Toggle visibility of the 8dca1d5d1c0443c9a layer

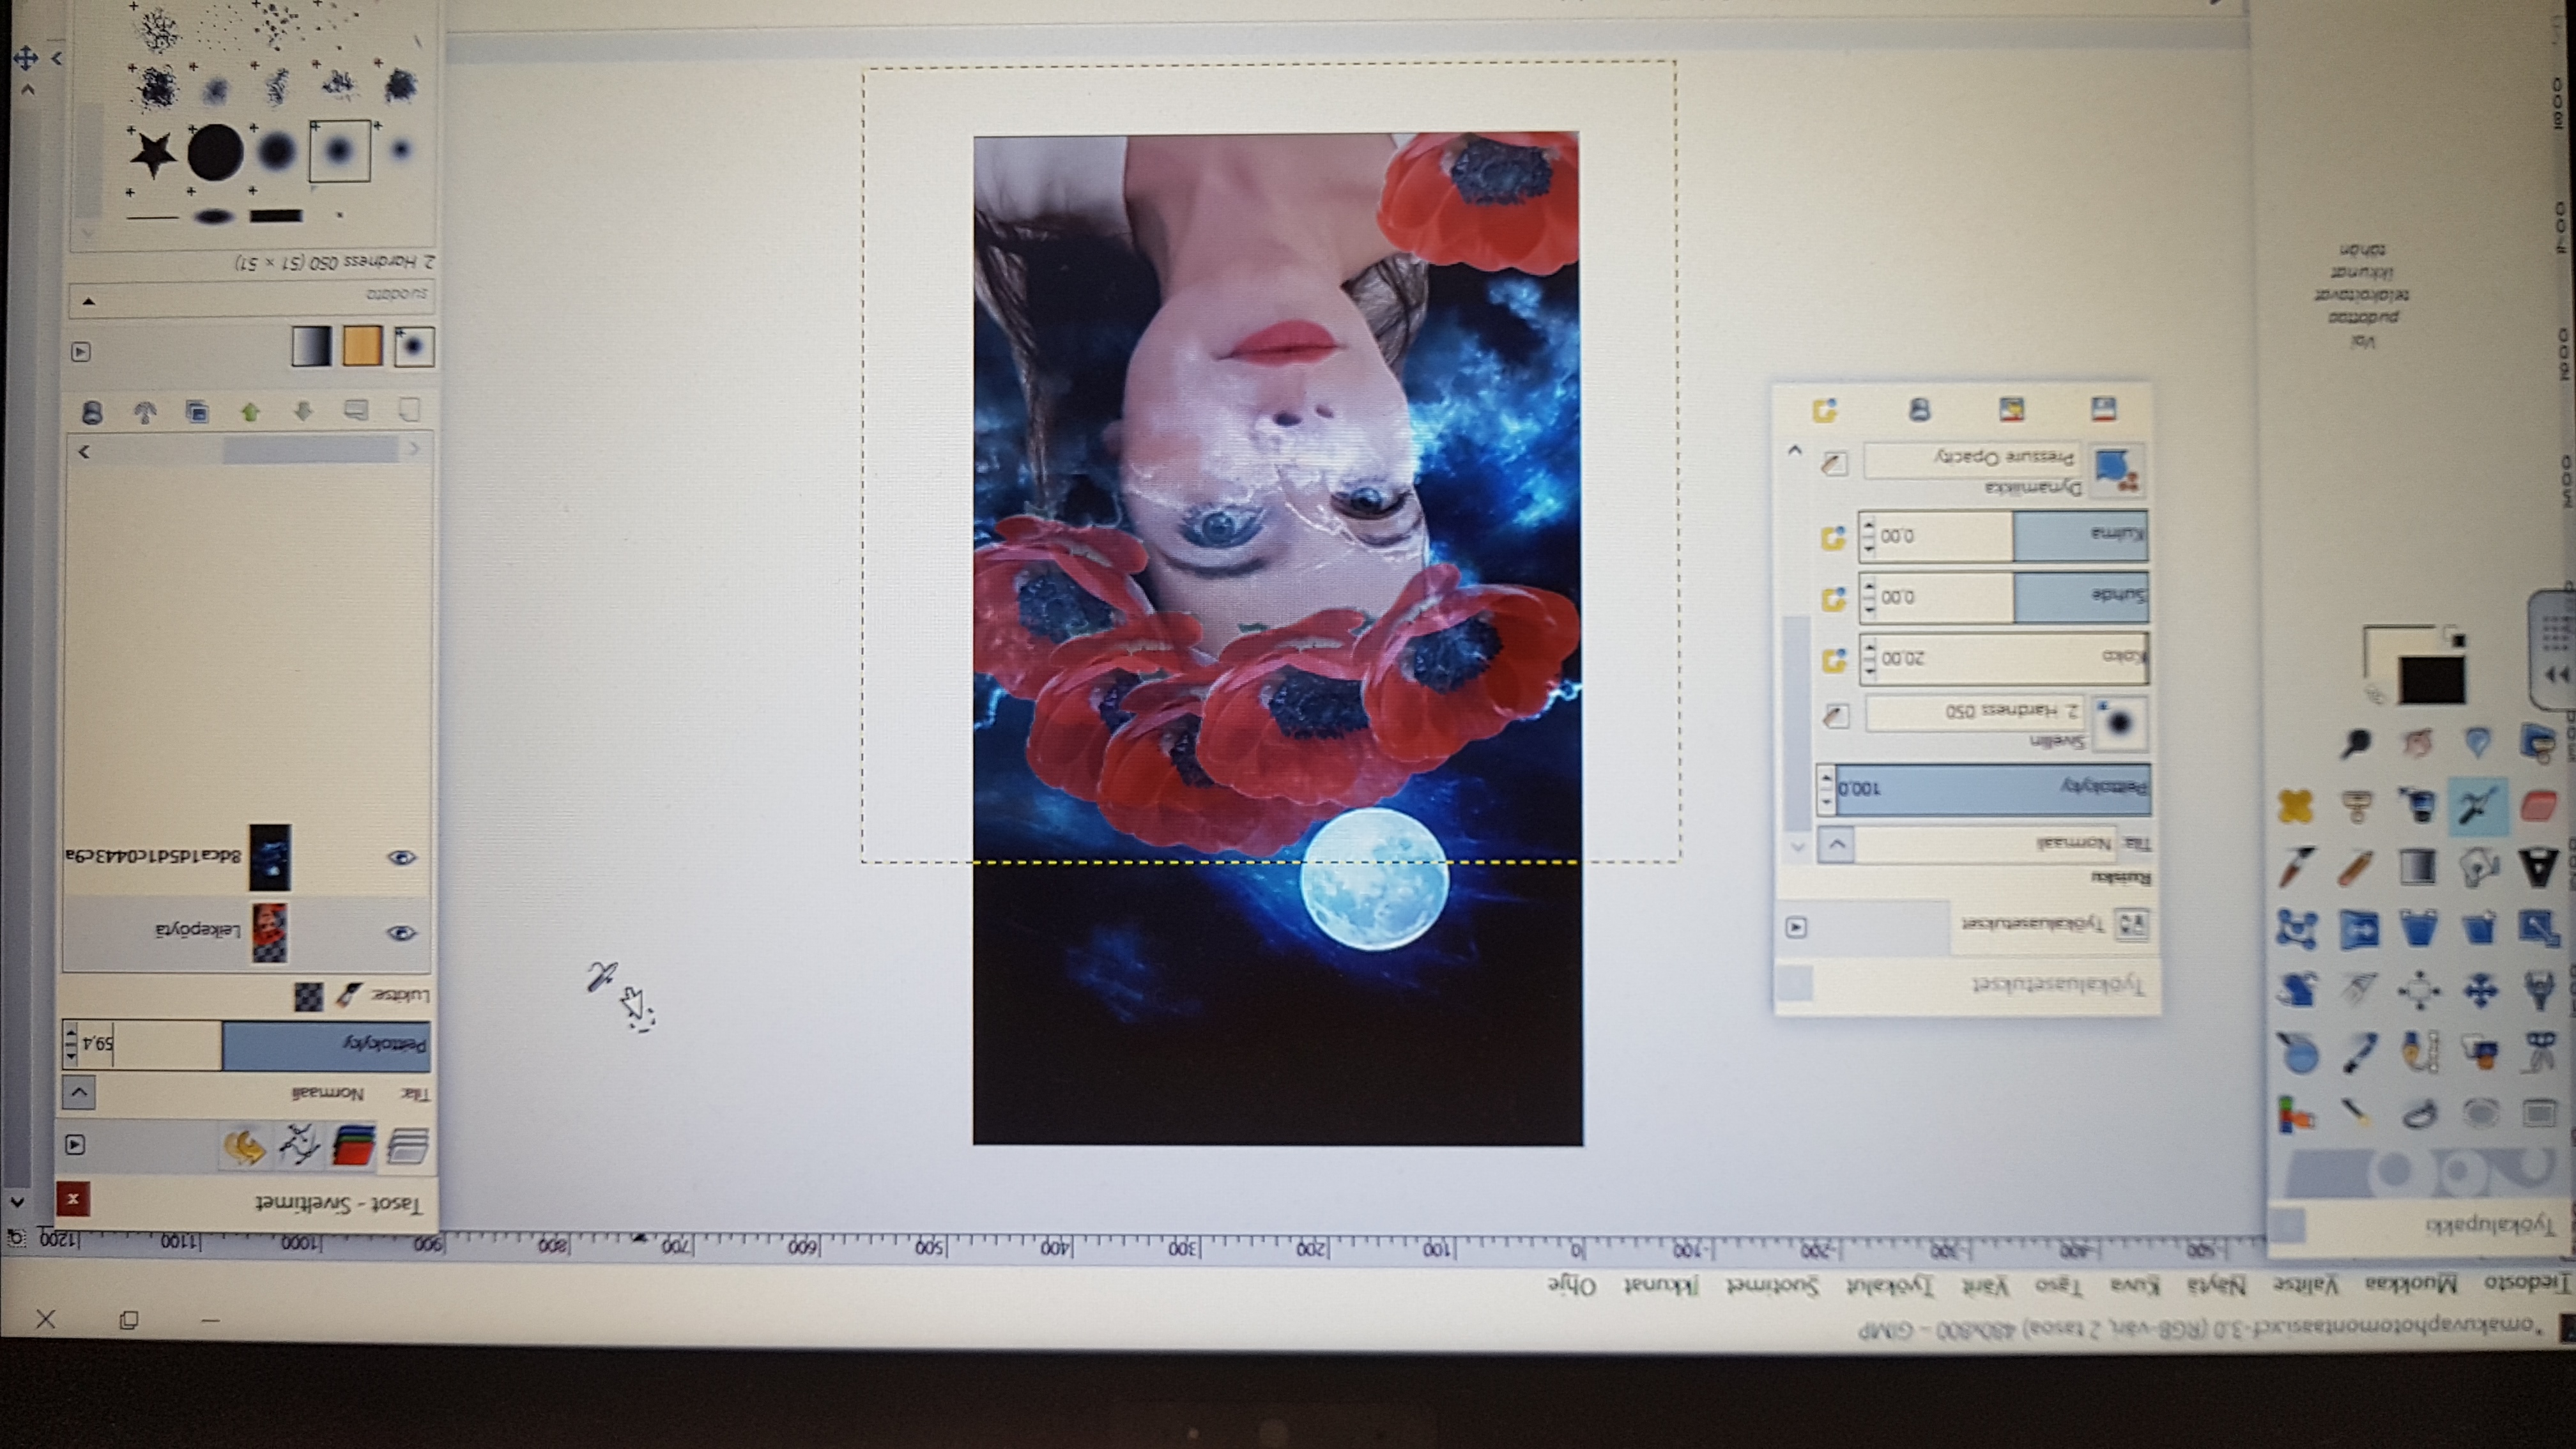click(401, 857)
